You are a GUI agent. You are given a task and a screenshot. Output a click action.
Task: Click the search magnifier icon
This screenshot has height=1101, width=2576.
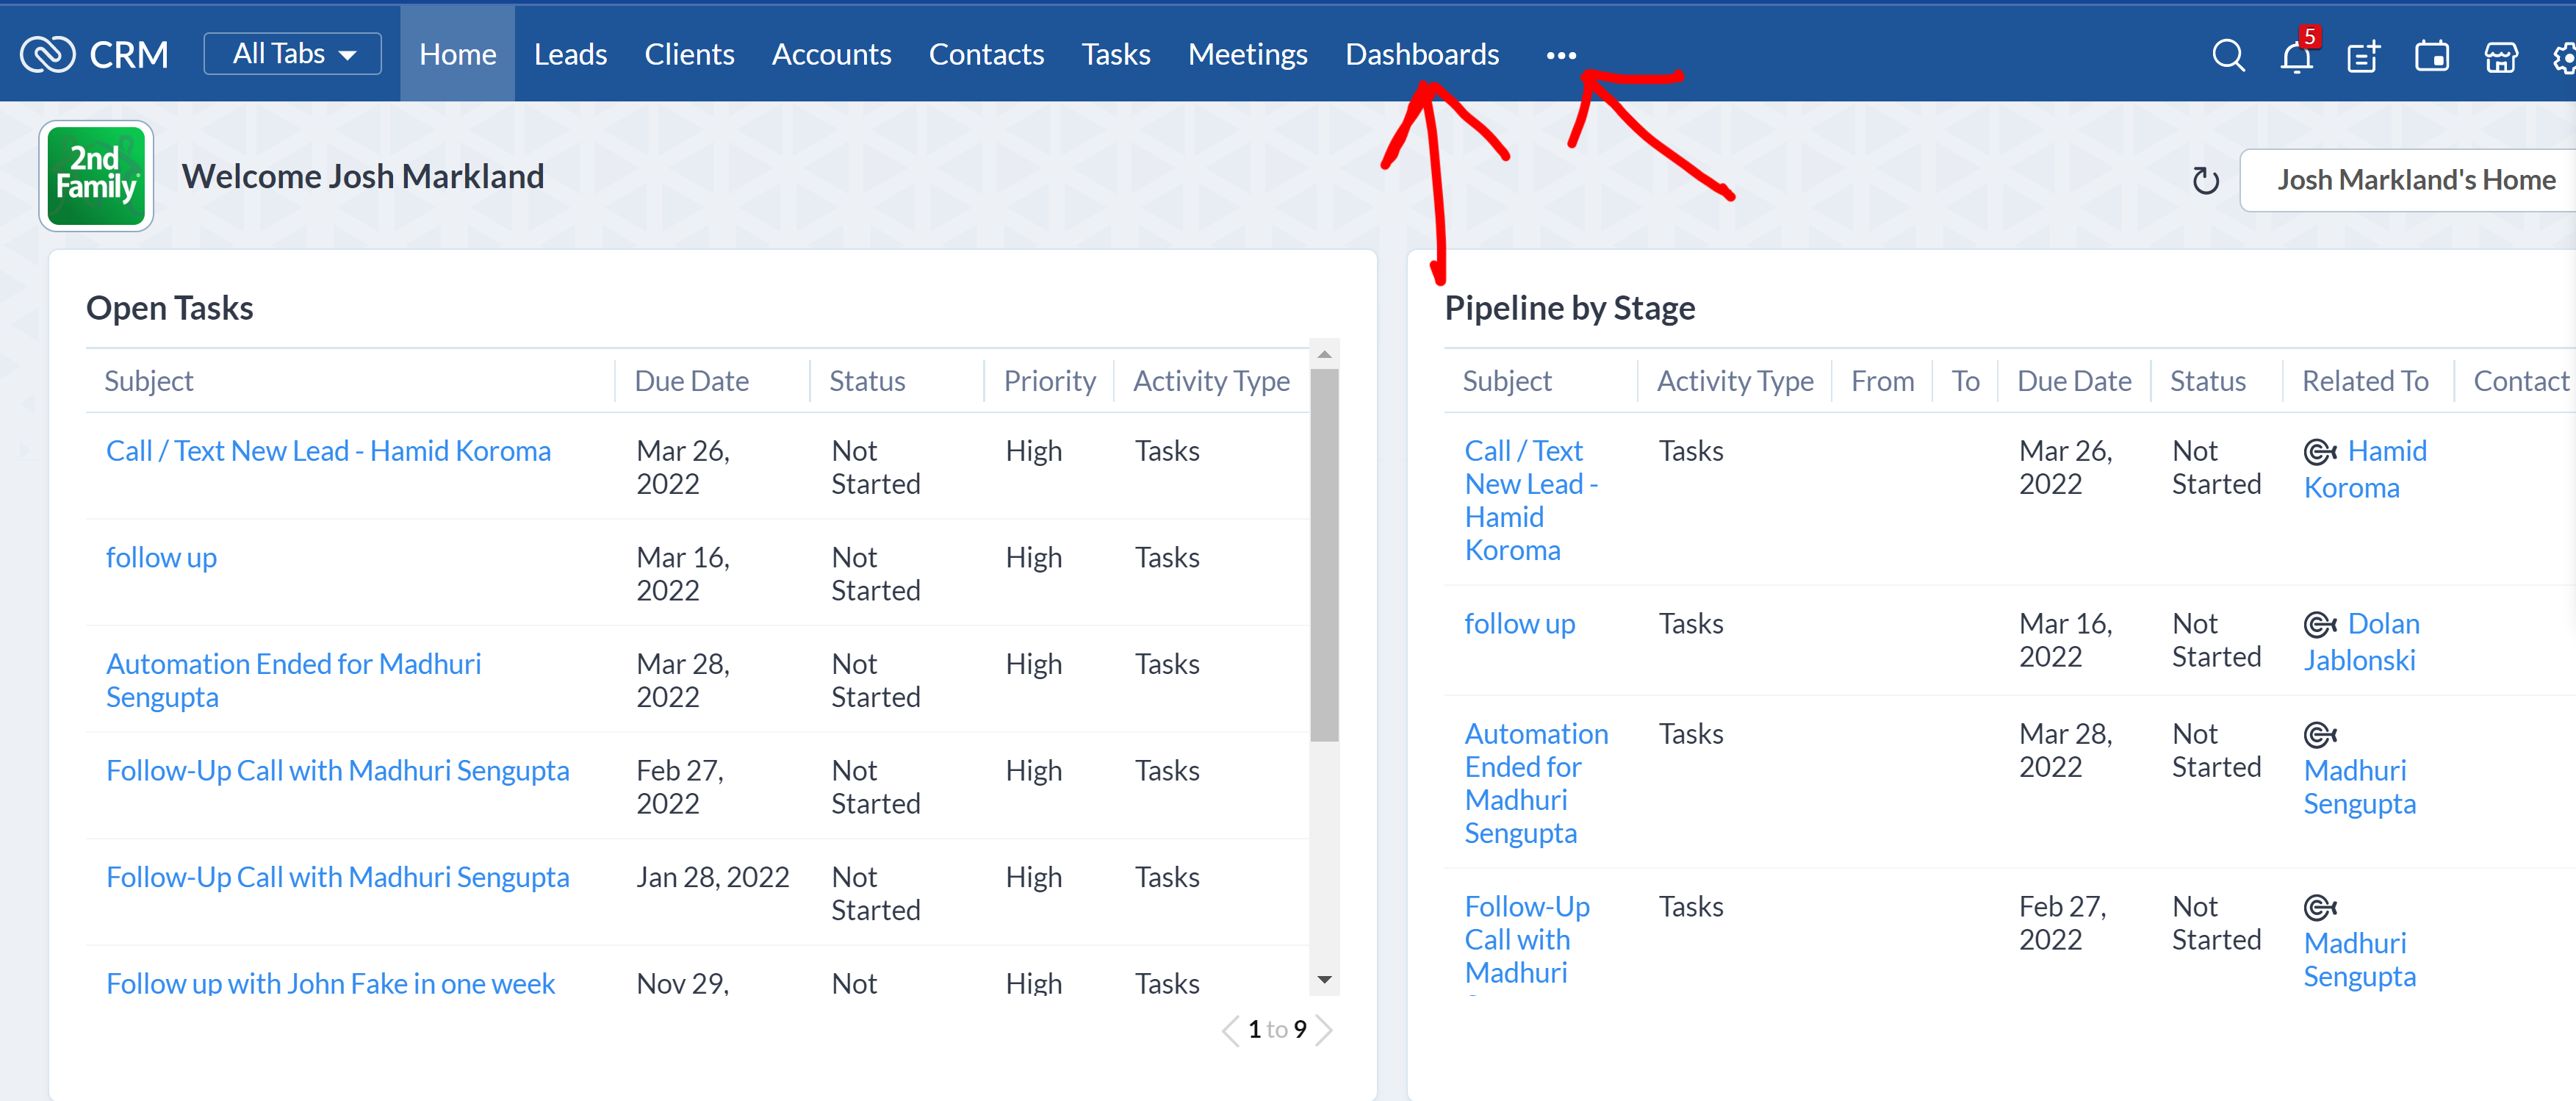tap(2227, 55)
